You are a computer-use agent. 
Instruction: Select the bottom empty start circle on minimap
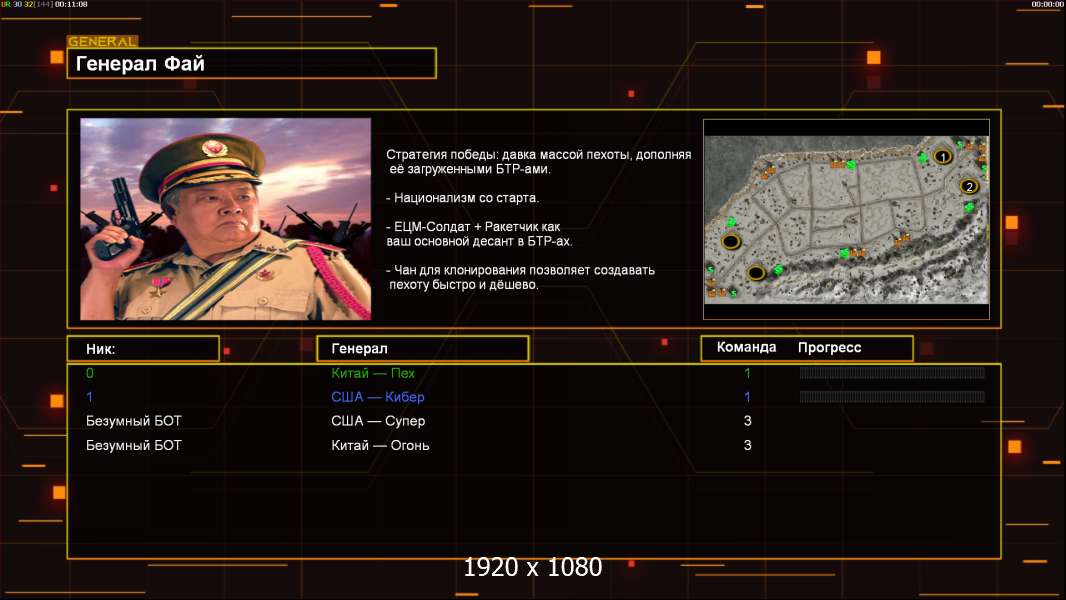(x=756, y=272)
